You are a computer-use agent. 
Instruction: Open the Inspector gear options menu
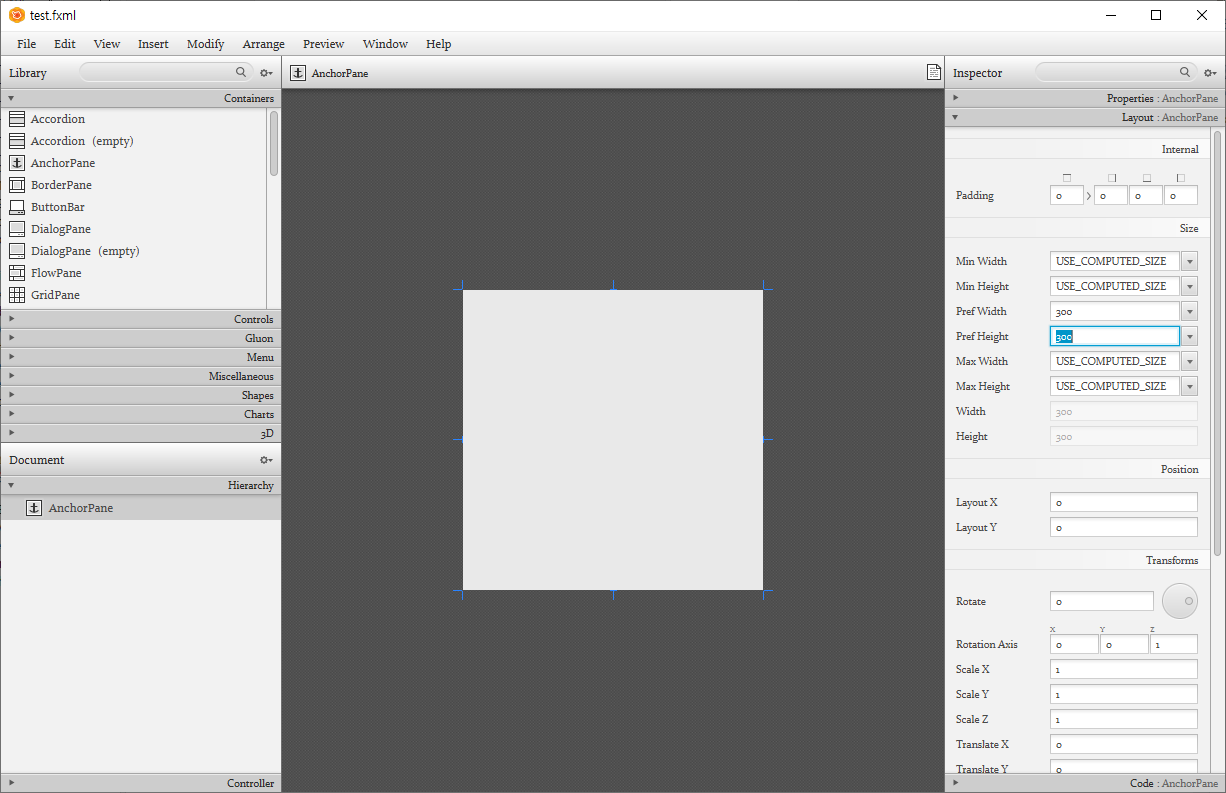coord(1210,73)
